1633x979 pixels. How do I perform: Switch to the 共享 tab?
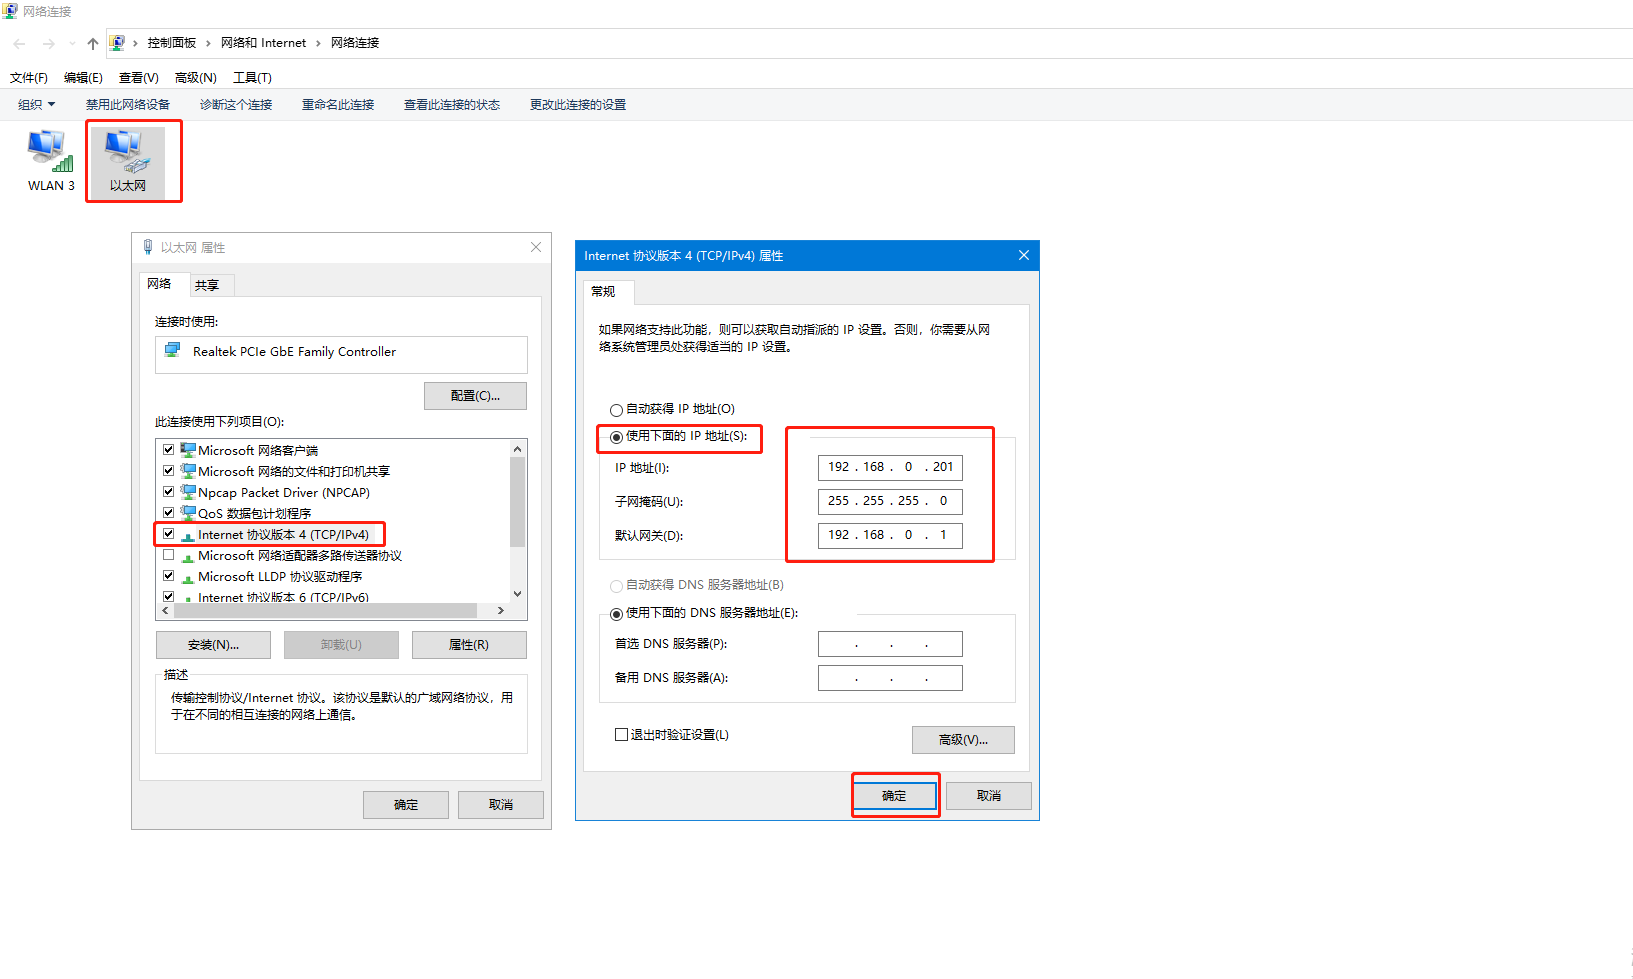[x=207, y=285]
